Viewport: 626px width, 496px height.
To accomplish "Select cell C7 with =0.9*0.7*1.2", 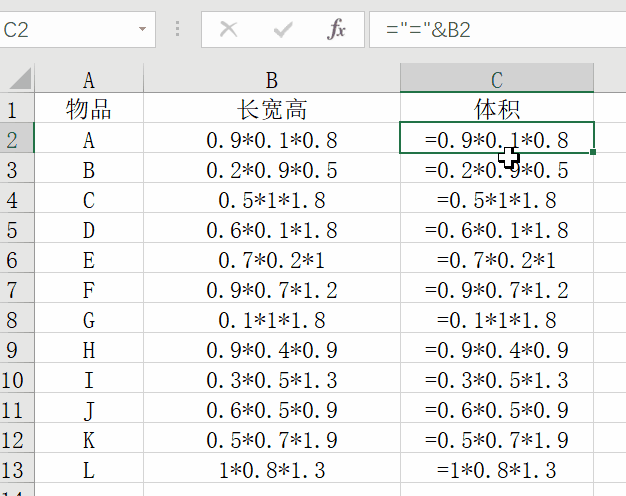I will (497, 288).
